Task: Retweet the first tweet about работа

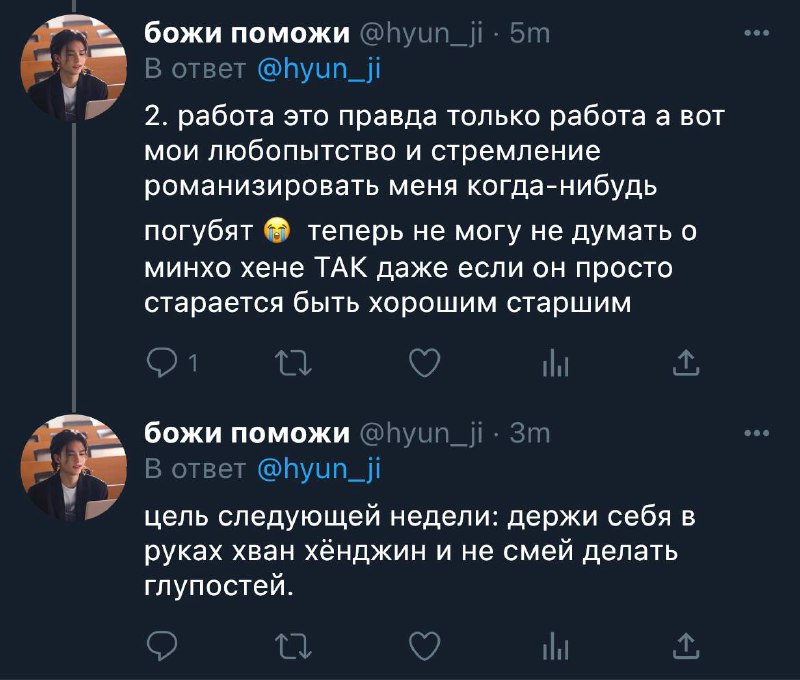Action: [x=293, y=363]
